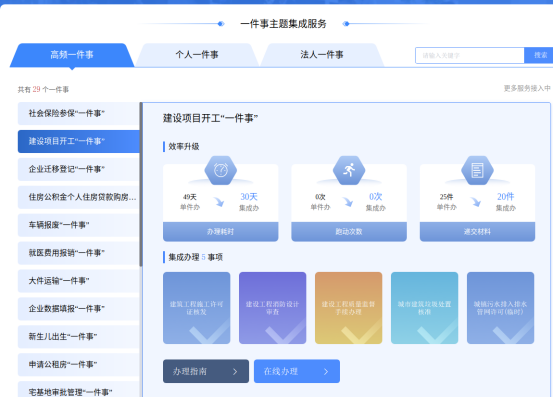Viewport: 554px width, 397px height.
Task: Switch to the 法人一件事 tab
Action: point(322,55)
